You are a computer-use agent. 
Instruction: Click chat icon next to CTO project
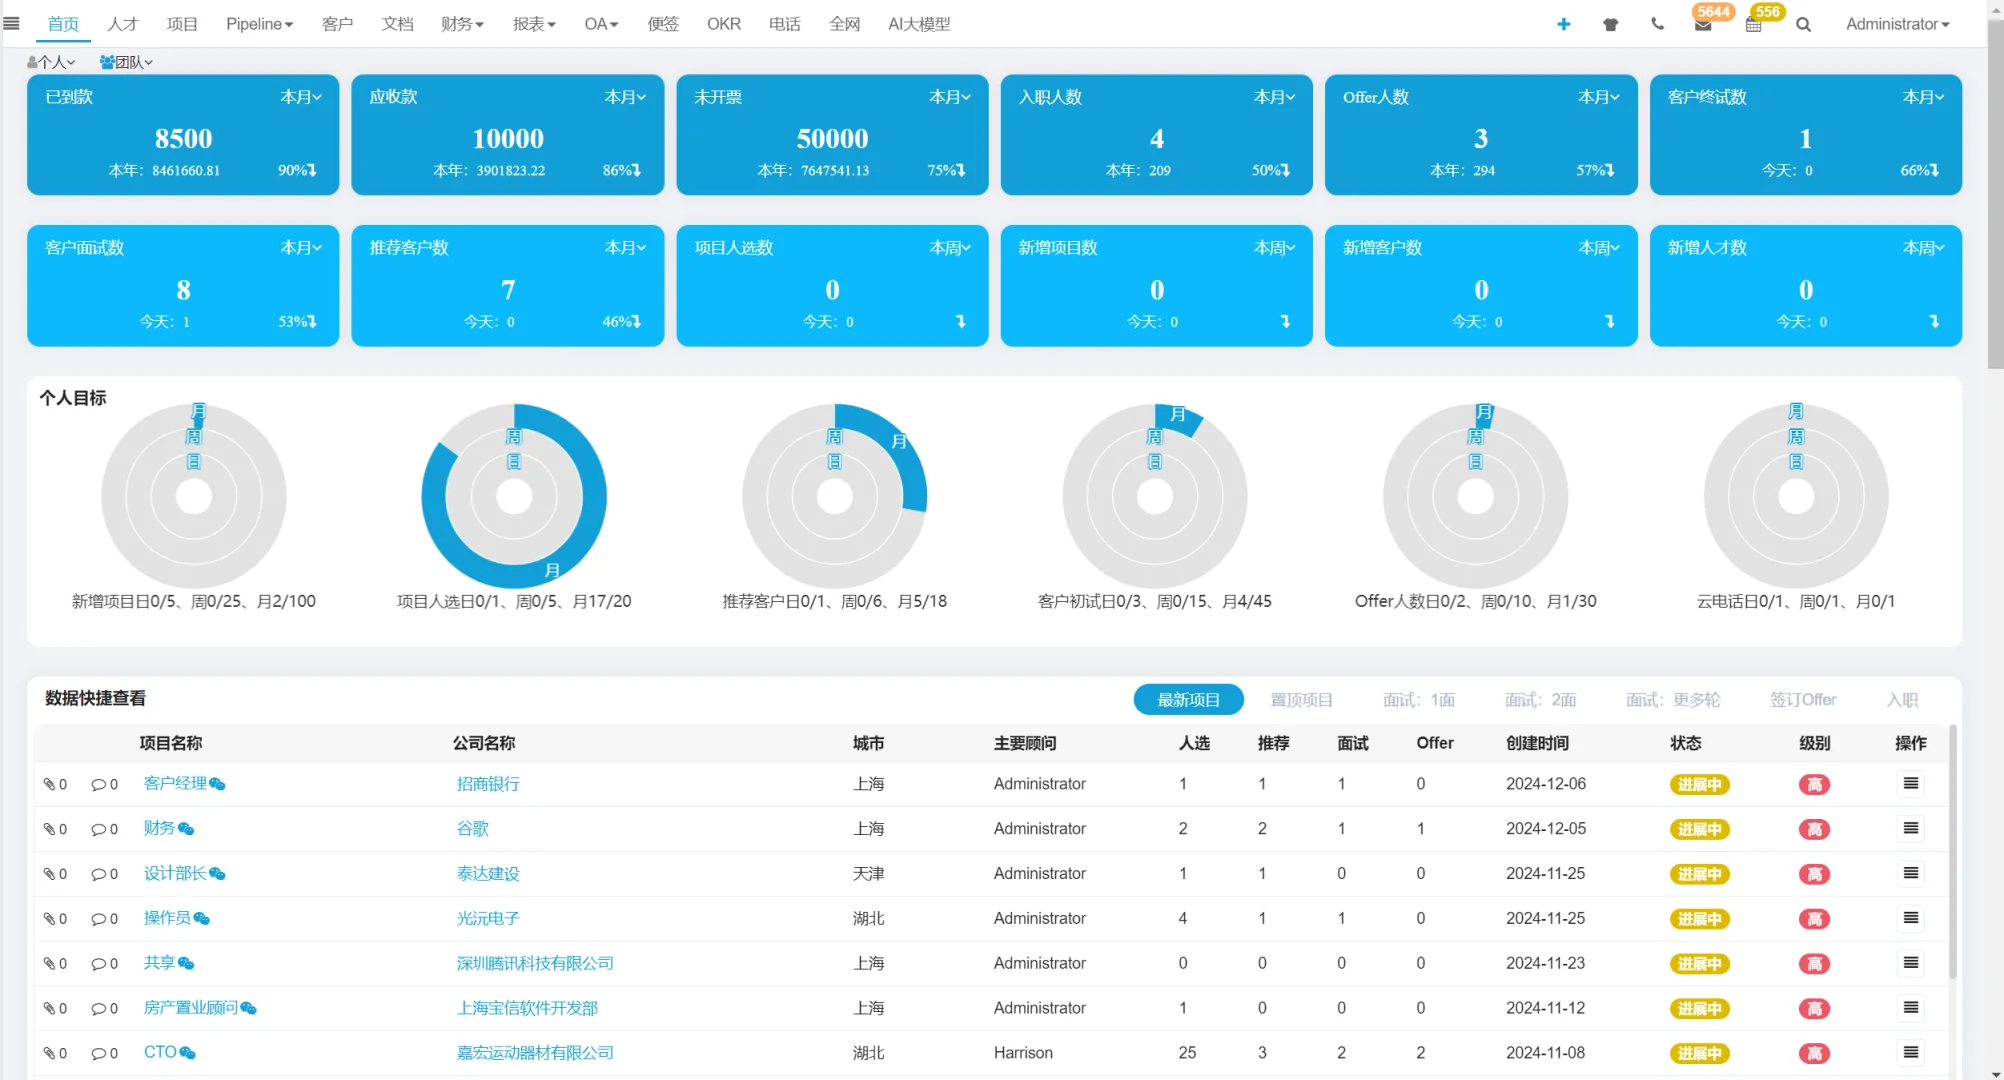click(187, 1053)
